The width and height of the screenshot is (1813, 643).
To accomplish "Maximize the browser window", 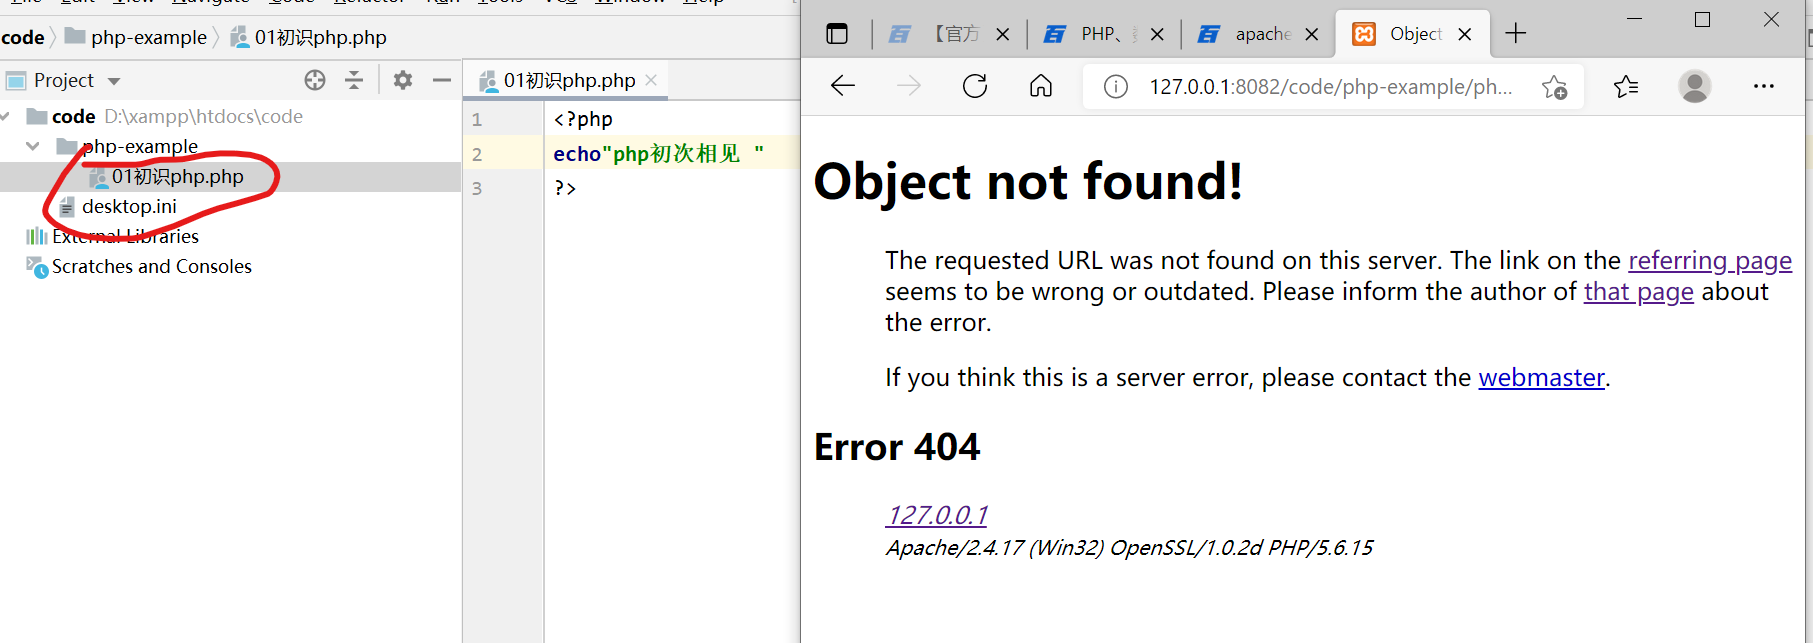I will tap(1703, 19).
